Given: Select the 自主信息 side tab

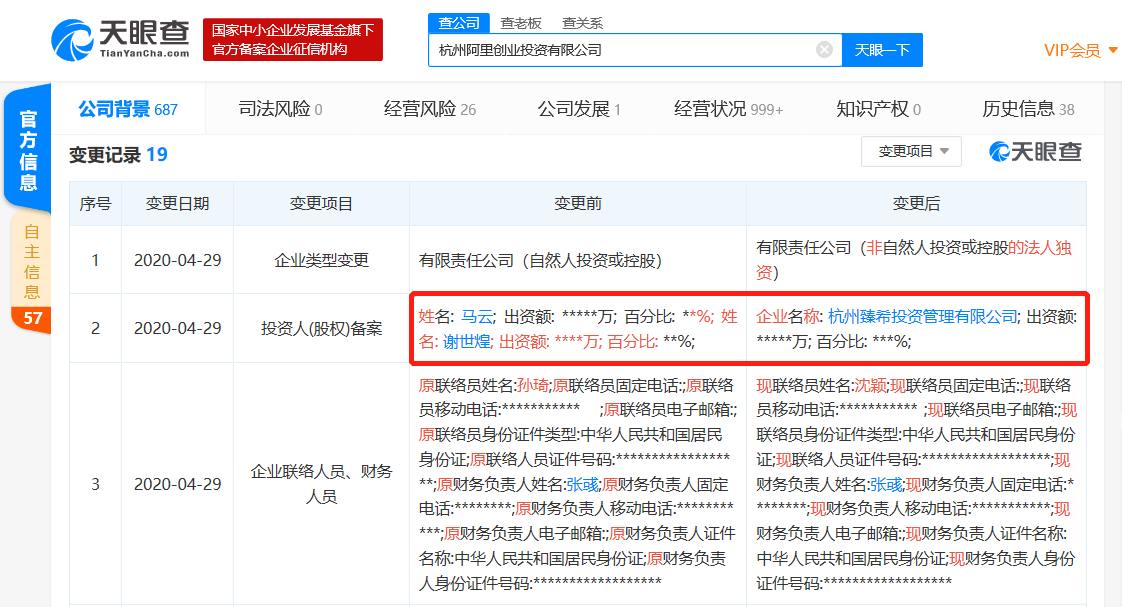Looking at the screenshot, I should [32, 260].
